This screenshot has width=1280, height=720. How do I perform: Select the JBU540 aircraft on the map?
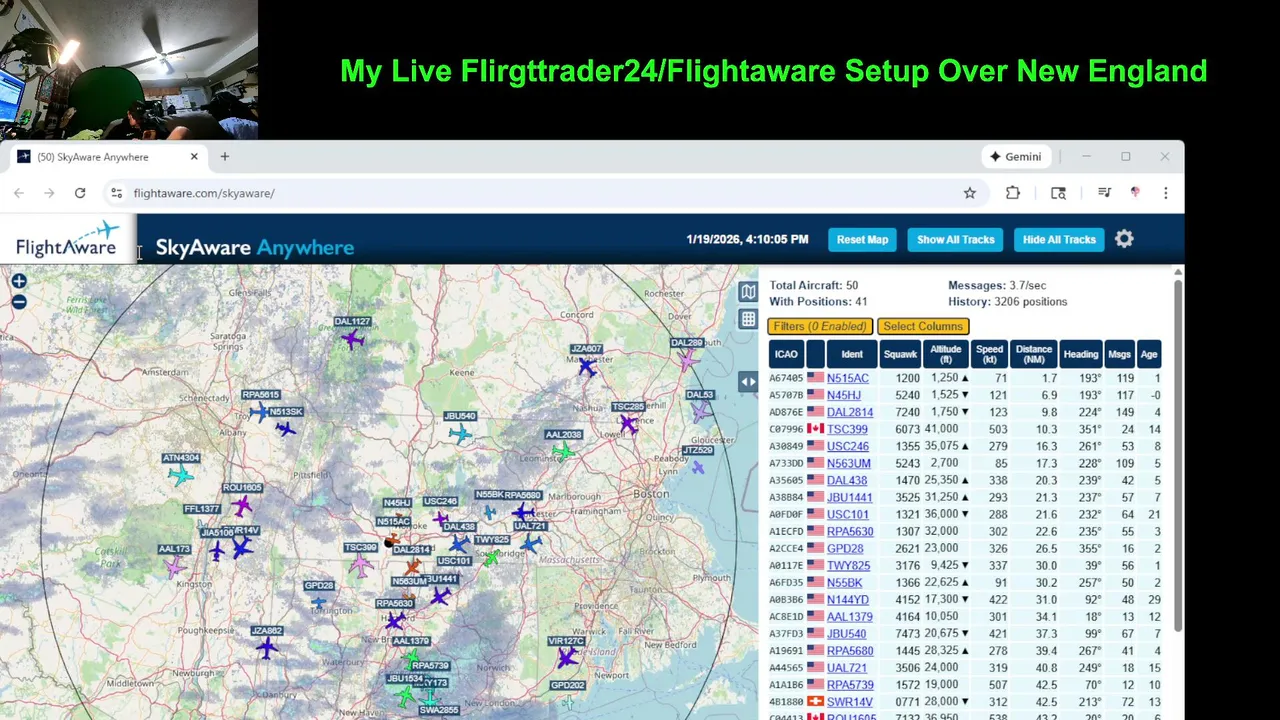pyautogui.click(x=460, y=433)
